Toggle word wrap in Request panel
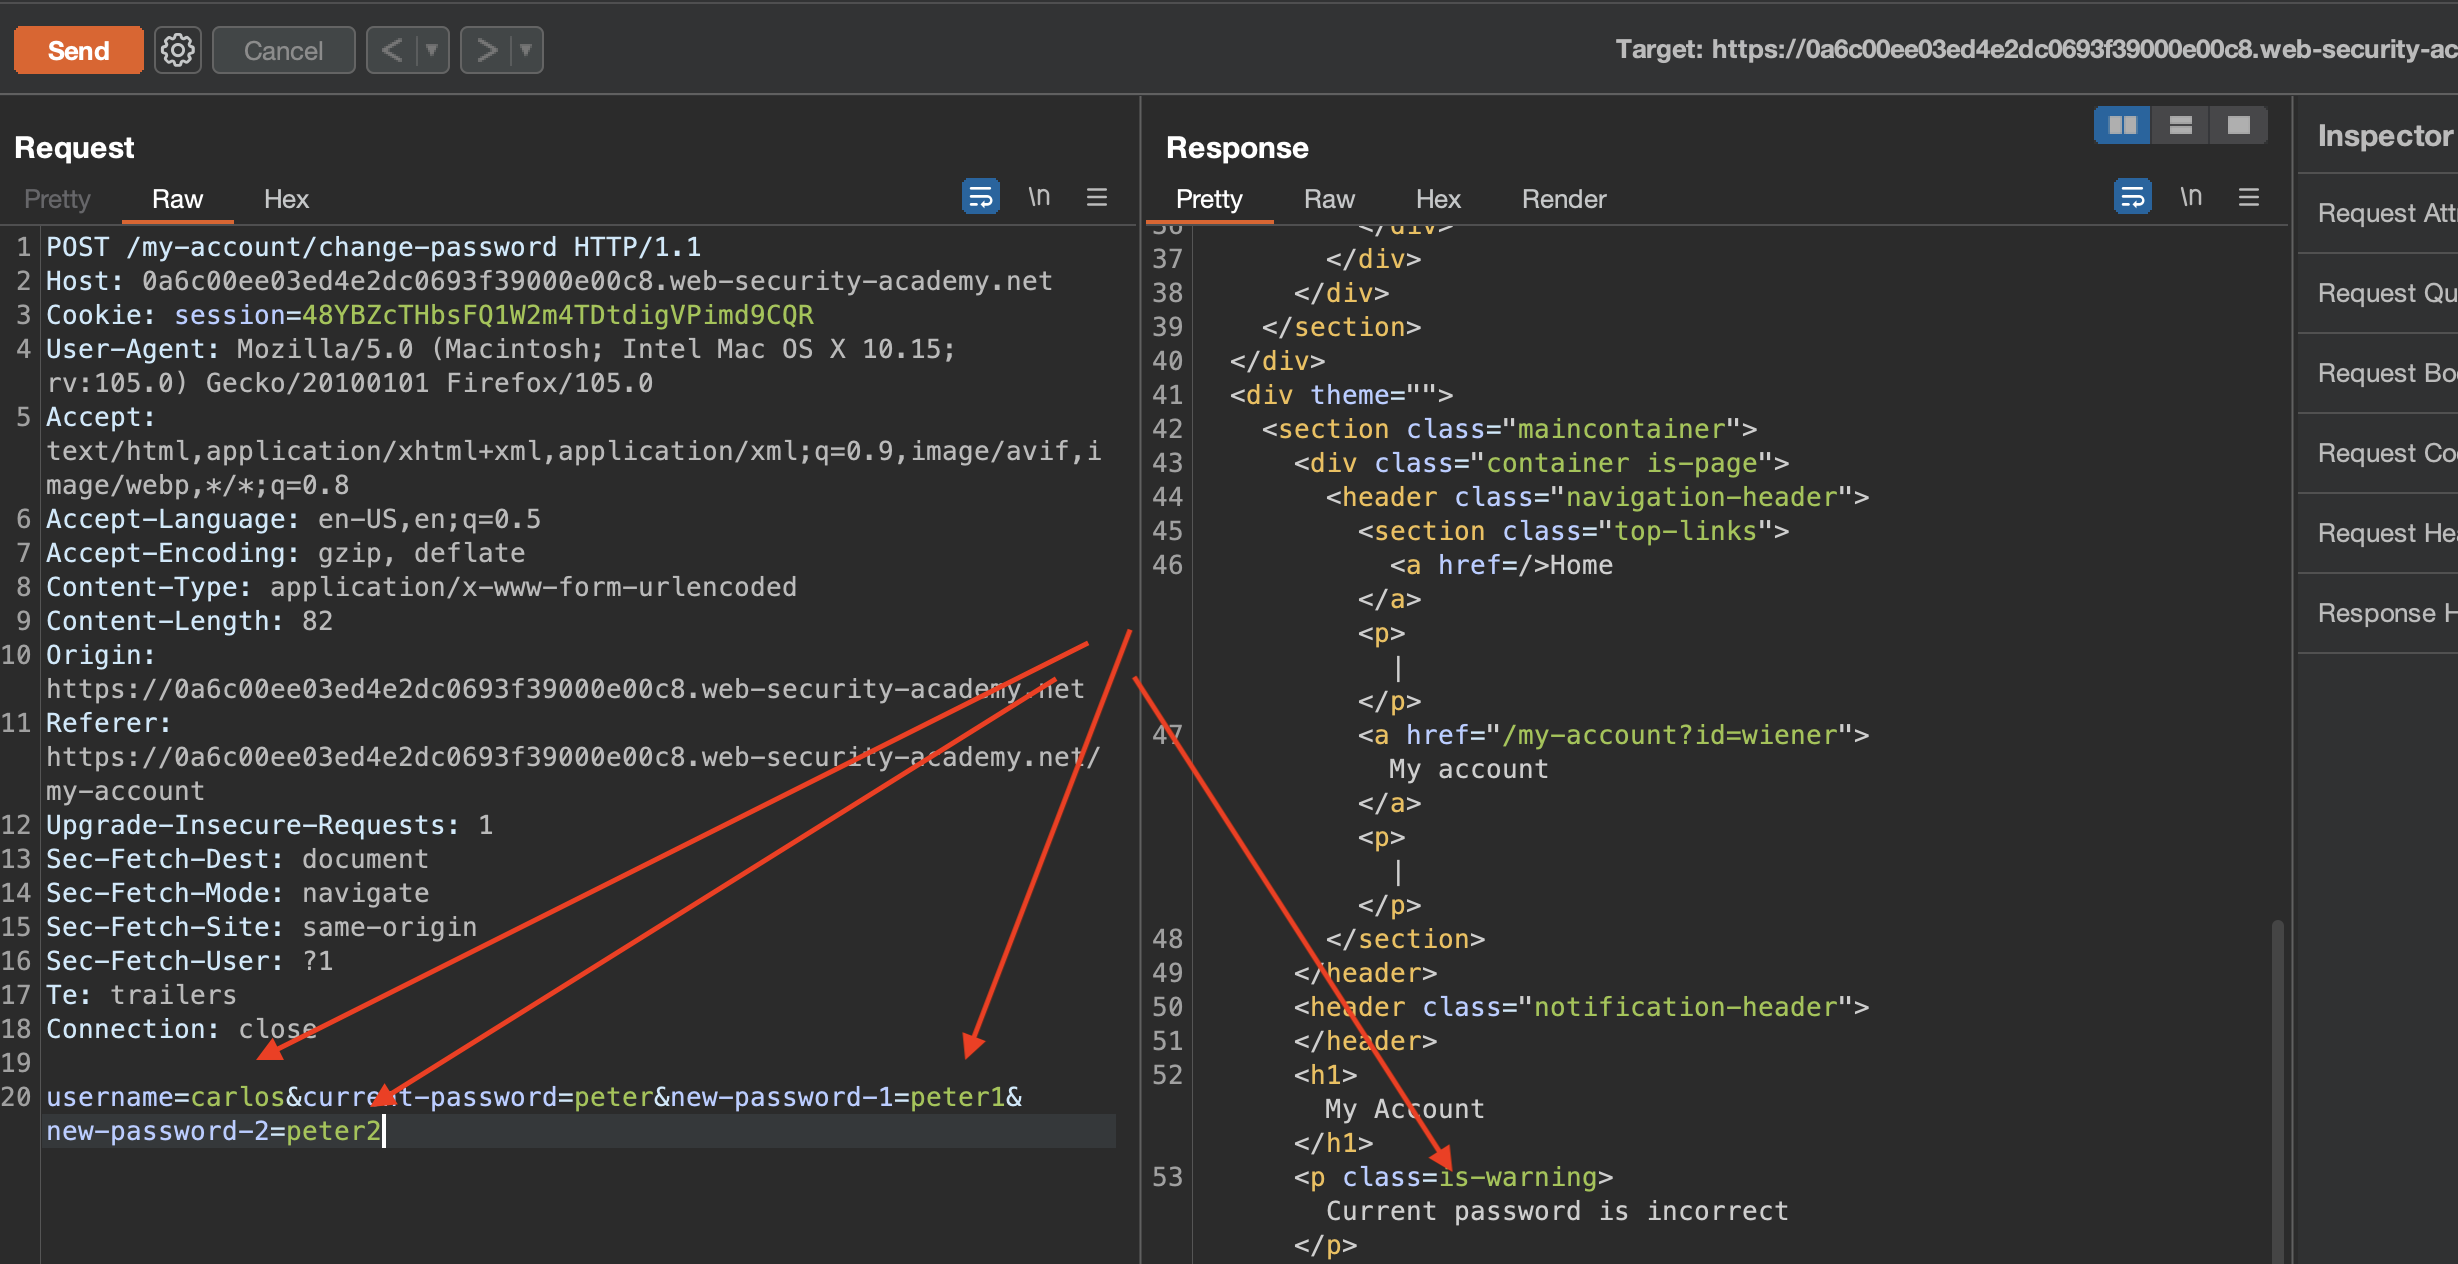This screenshot has height=1264, width=2458. pos(980,197)
